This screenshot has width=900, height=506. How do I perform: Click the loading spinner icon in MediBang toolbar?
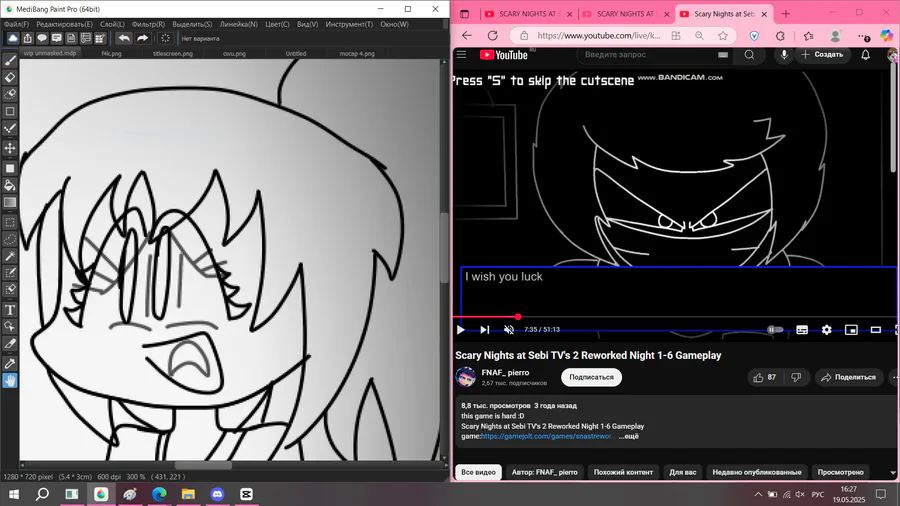pos(165,38)
